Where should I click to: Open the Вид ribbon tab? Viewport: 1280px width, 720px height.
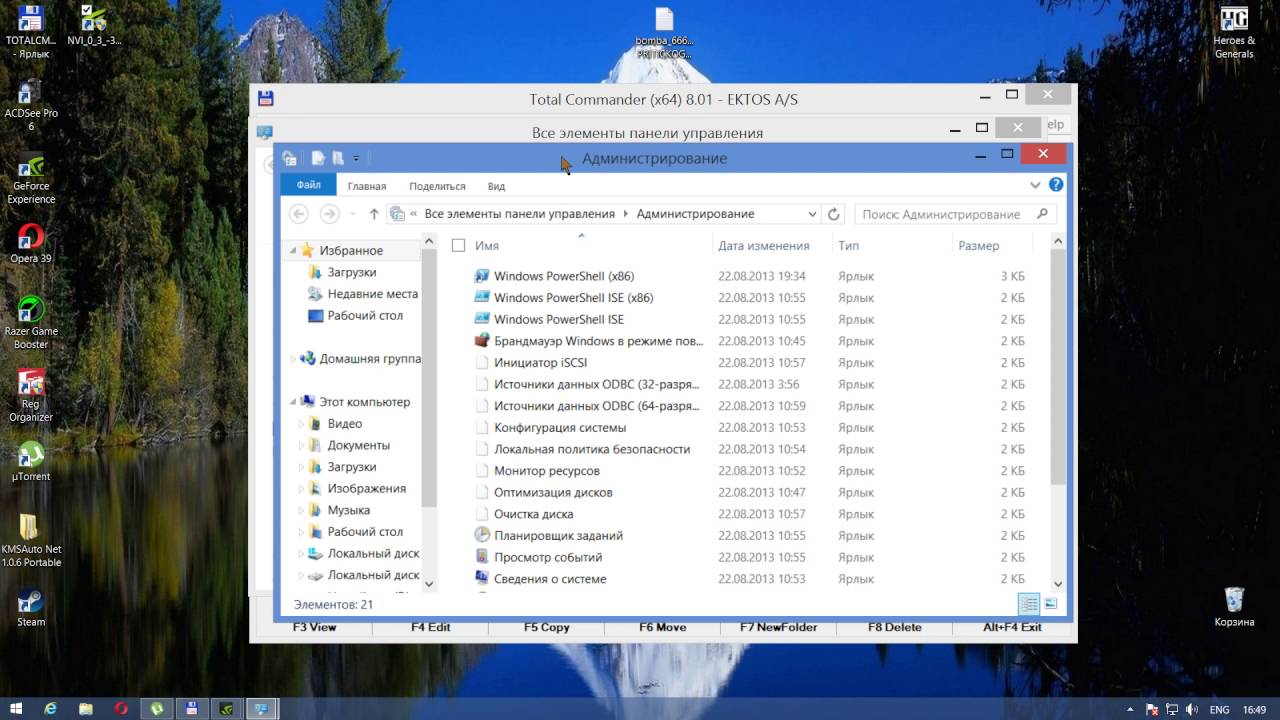496,186
